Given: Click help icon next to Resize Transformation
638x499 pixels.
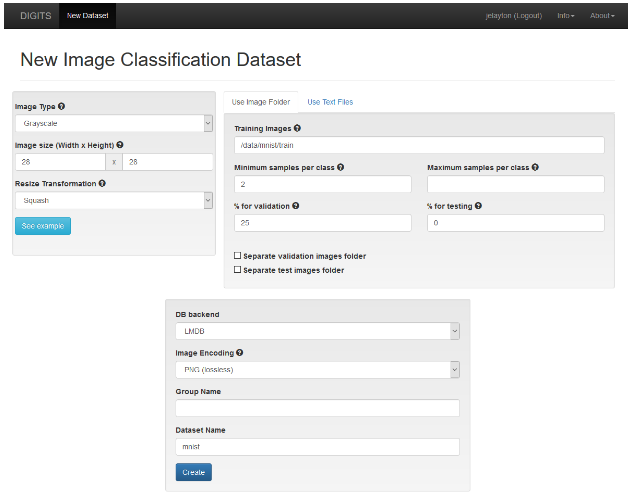Looking at the screenshot, I should point(103,184).
